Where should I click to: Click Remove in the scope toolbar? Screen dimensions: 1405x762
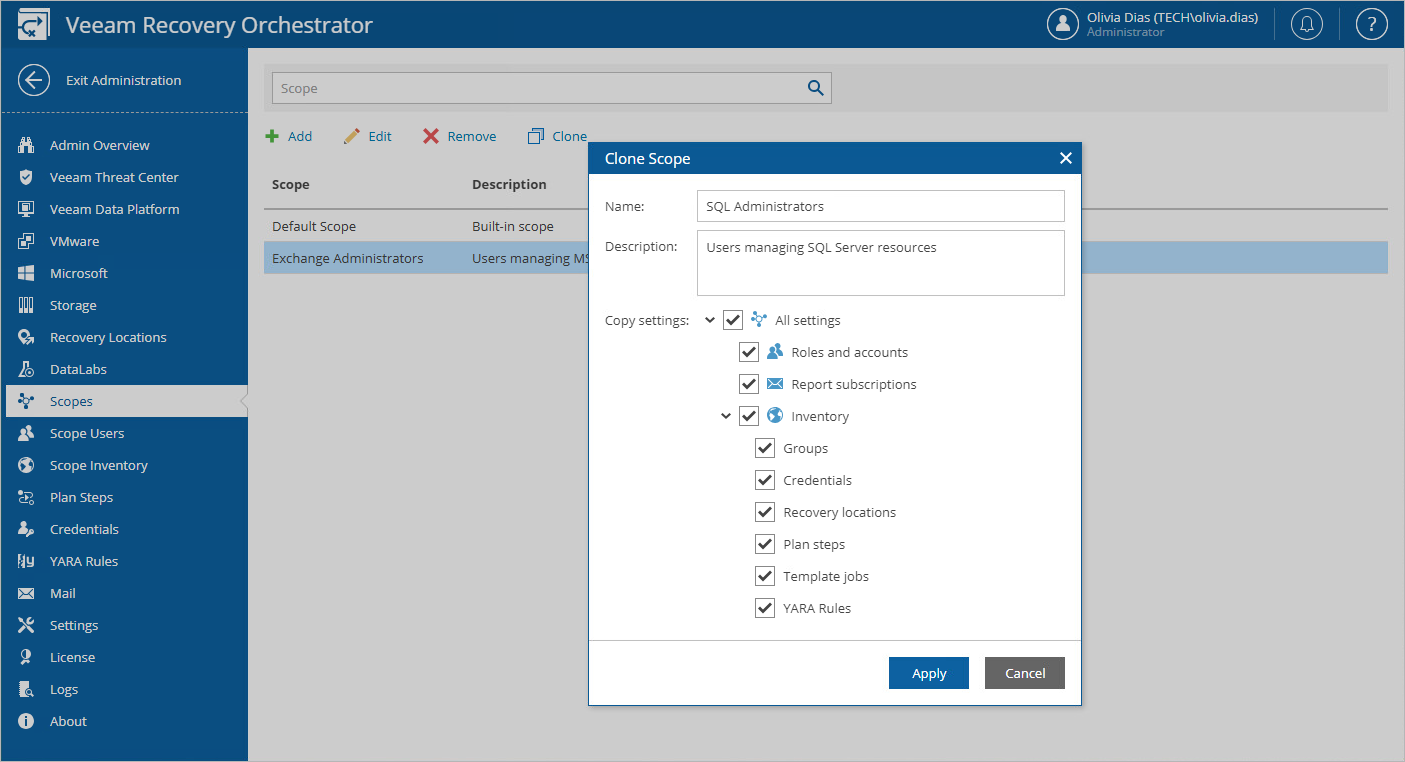(x=460, y=136)
